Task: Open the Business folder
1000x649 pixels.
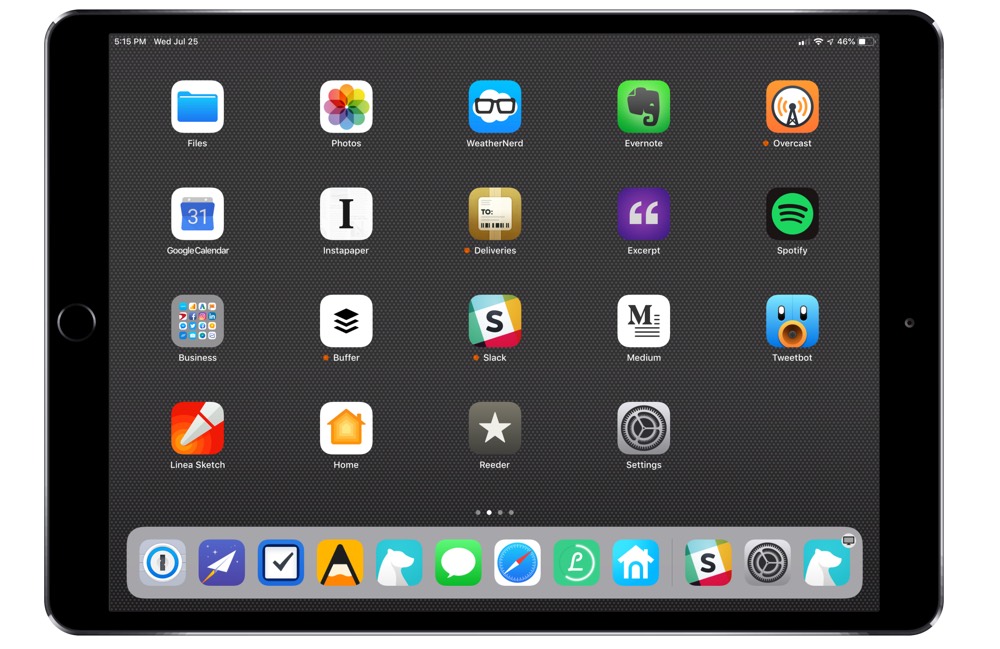Action: pos(197,321)
